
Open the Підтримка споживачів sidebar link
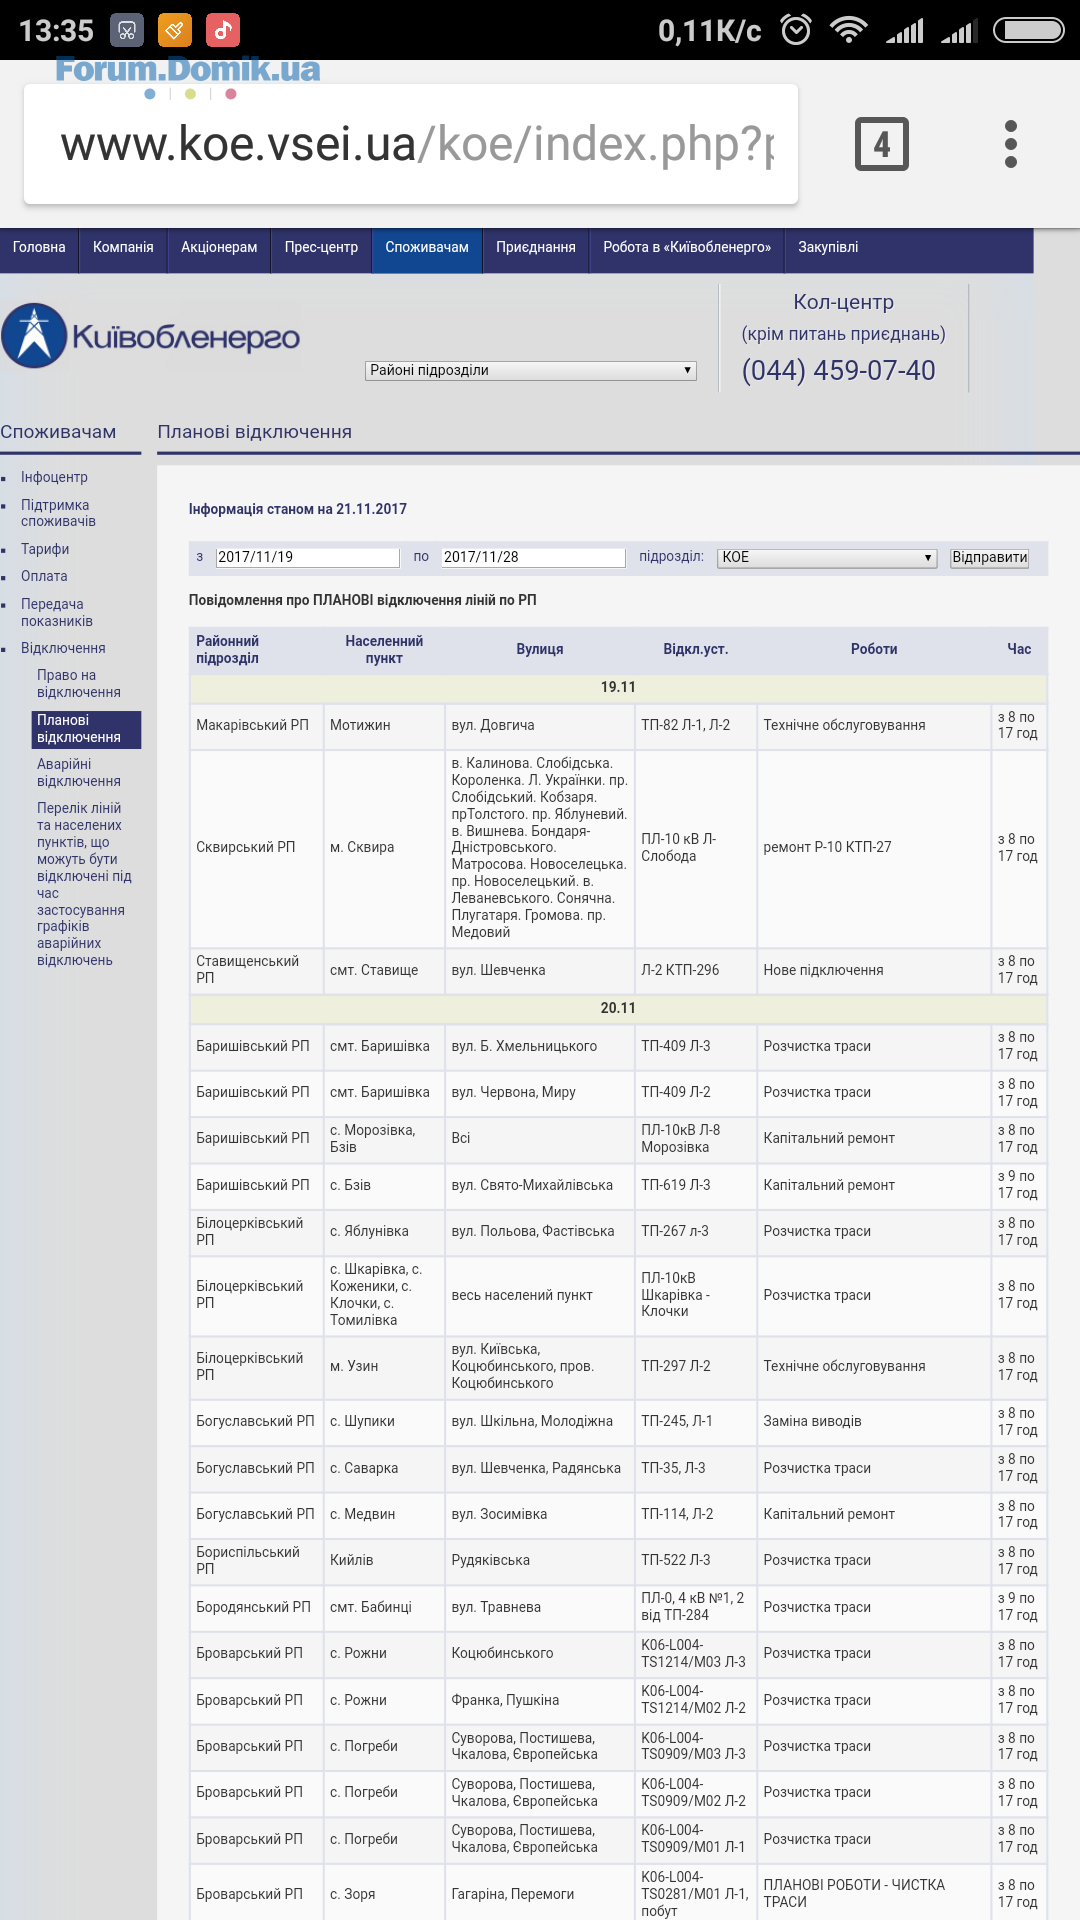pos(58,513)
